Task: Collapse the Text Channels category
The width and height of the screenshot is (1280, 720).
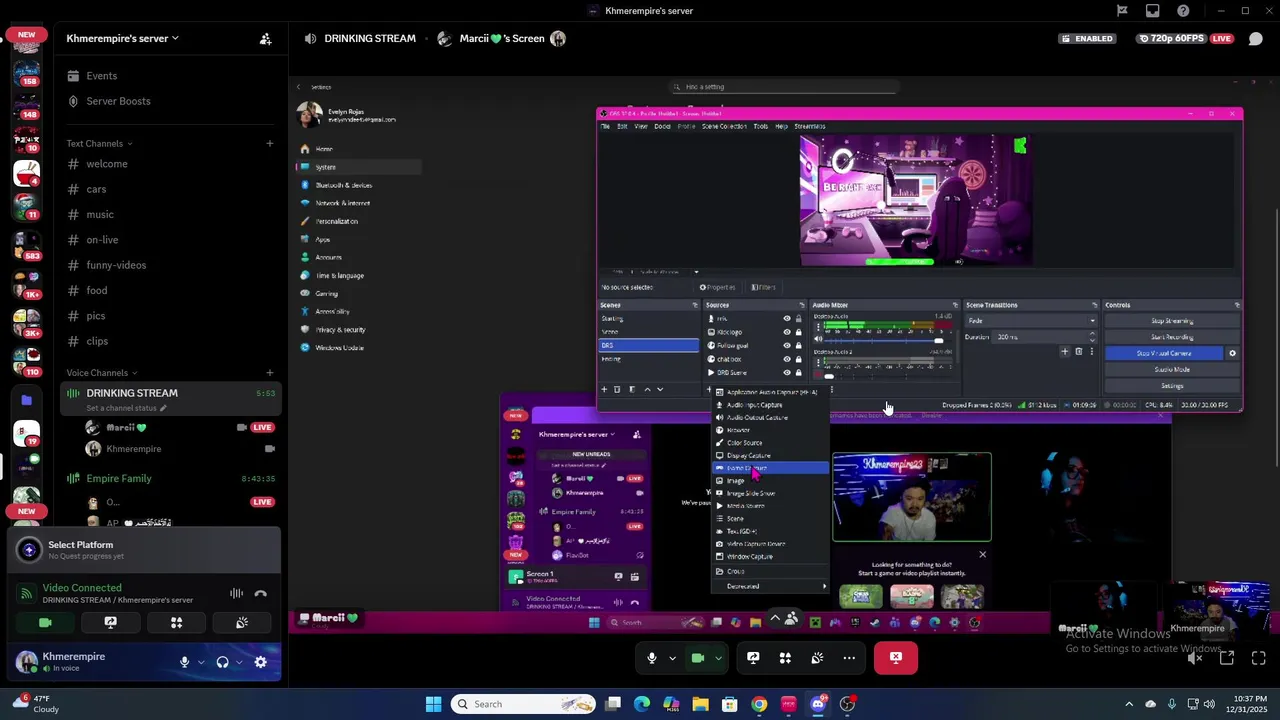Action: [99, 144]
